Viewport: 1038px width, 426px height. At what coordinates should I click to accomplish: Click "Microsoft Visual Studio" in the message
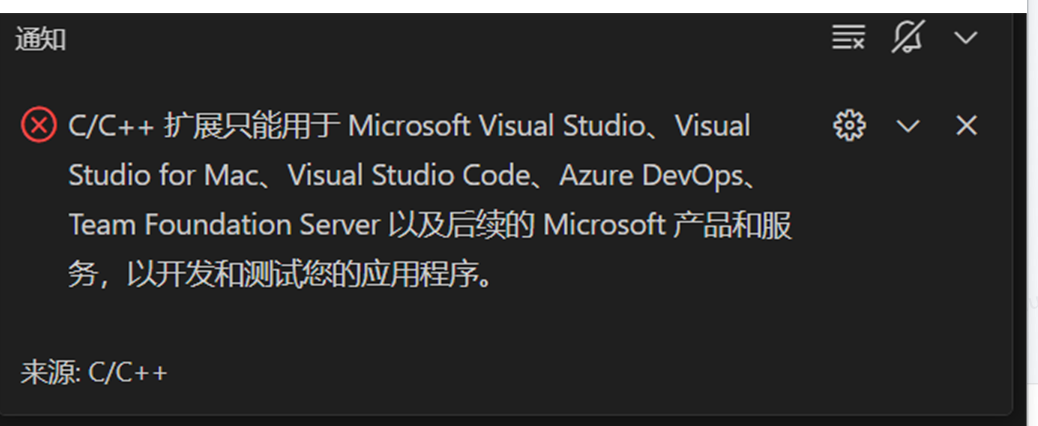pyautogui.click(x=495, y=126)
